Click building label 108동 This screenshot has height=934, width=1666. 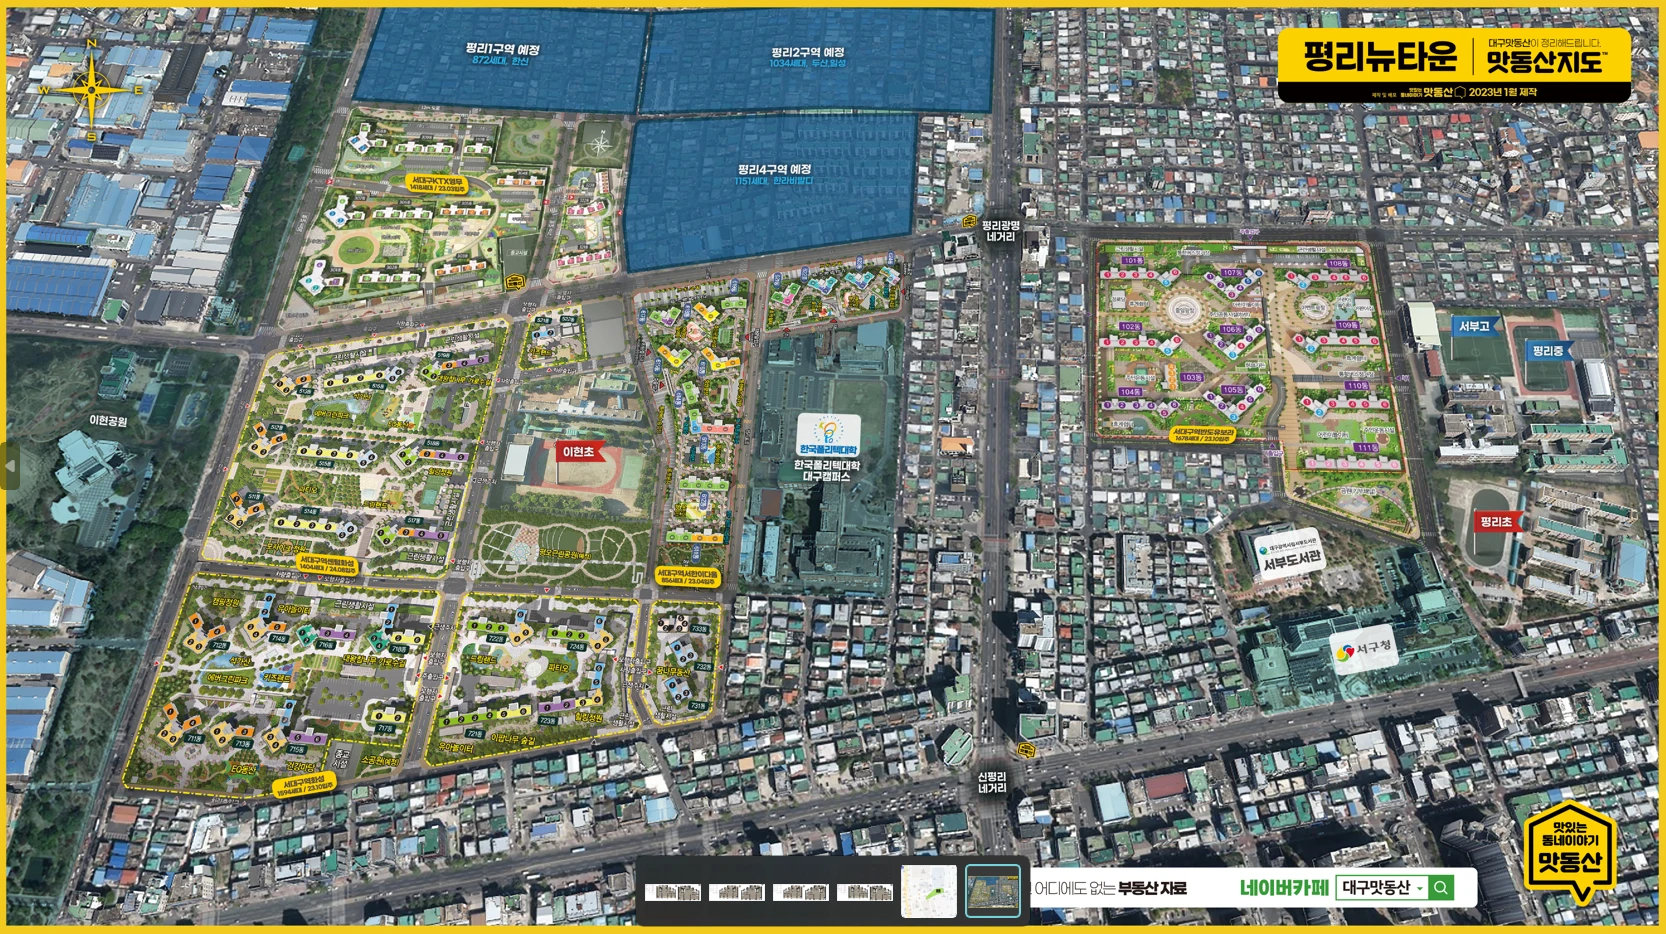click(1338, 264)
